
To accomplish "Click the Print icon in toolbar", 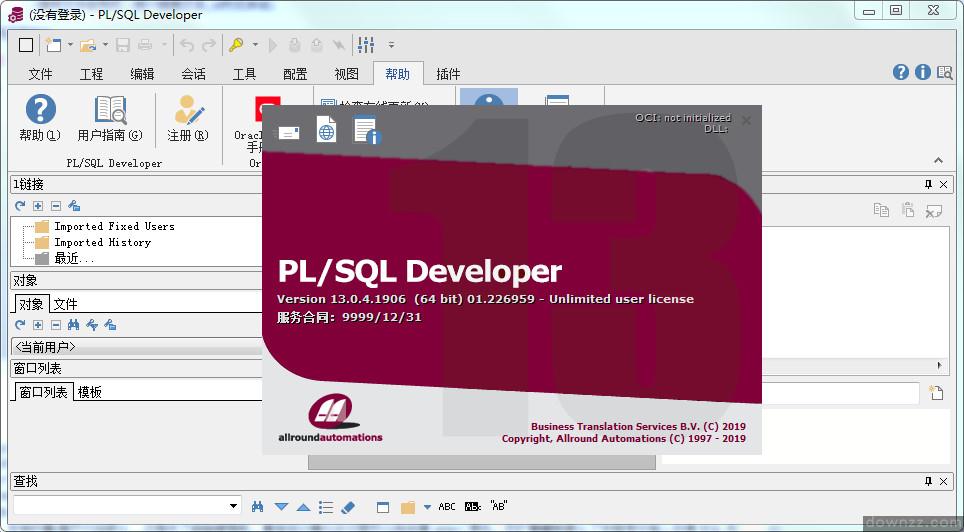I will pyautogui.click(x=145, y=45).
